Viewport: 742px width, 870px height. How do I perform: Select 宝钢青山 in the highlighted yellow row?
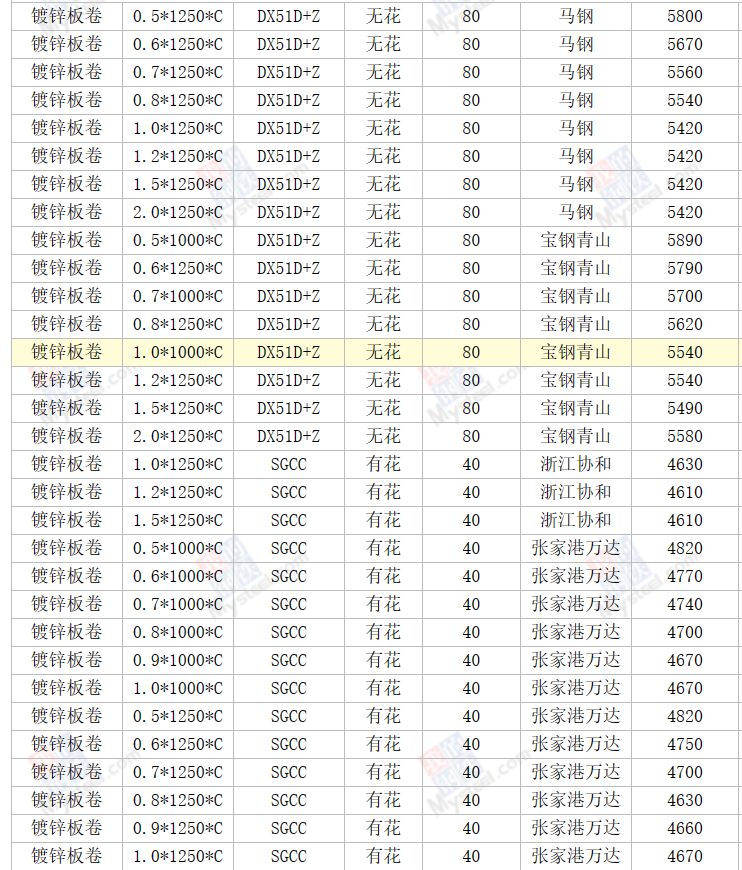point(575,352)
